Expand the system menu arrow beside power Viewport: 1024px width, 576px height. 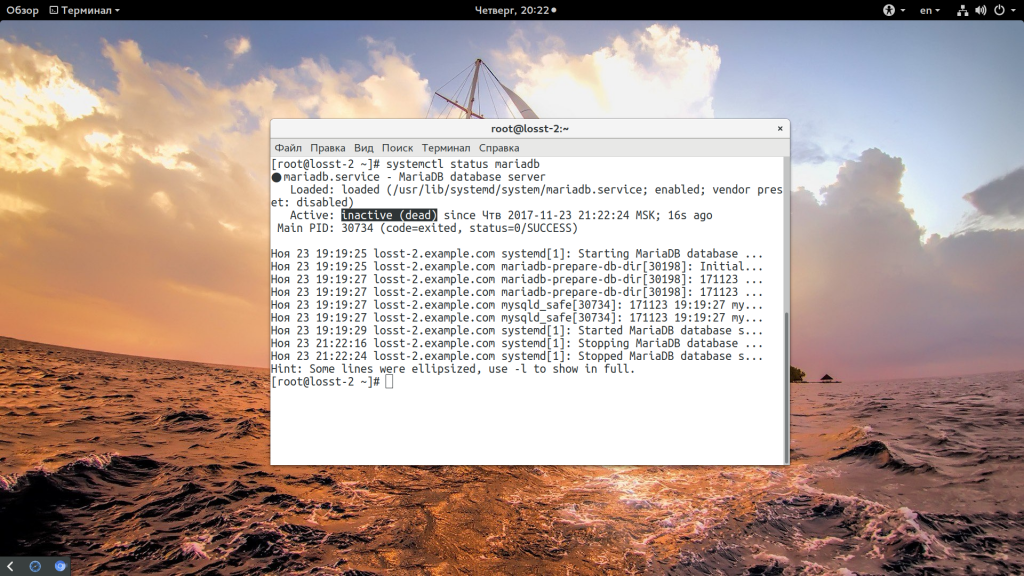(1012, 10)
